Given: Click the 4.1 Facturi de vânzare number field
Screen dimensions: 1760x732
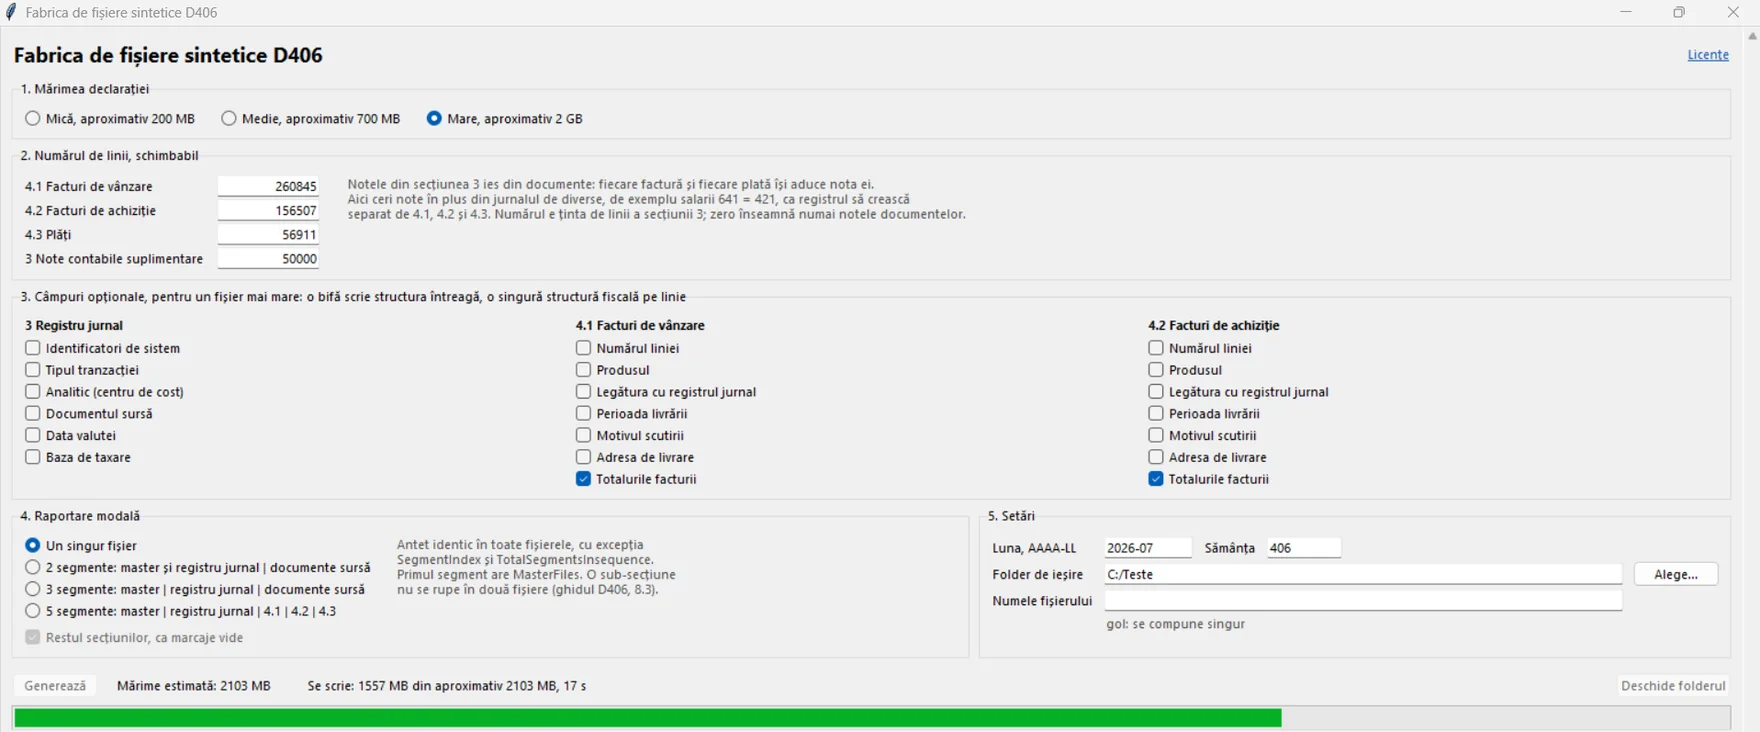Looking at the screenshot, I should [268, 186].
